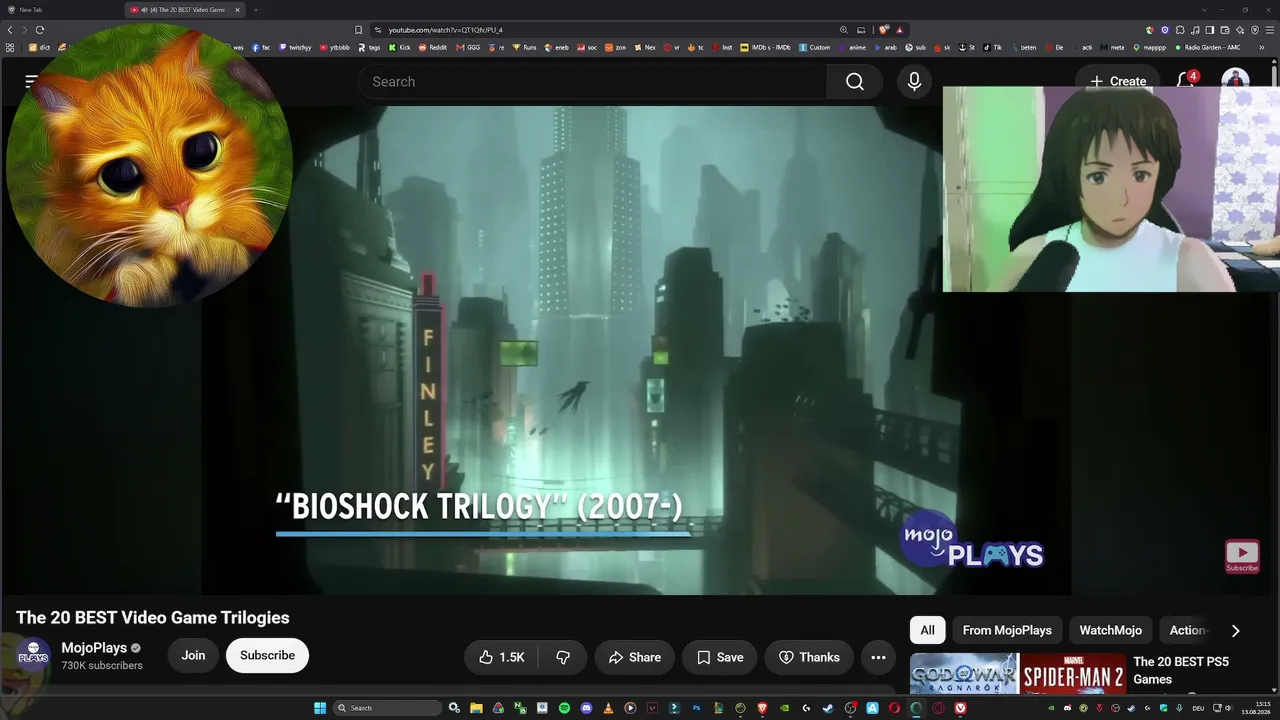
Task: Open Vivaldi browser from taskbar
Action: [960, 708]
